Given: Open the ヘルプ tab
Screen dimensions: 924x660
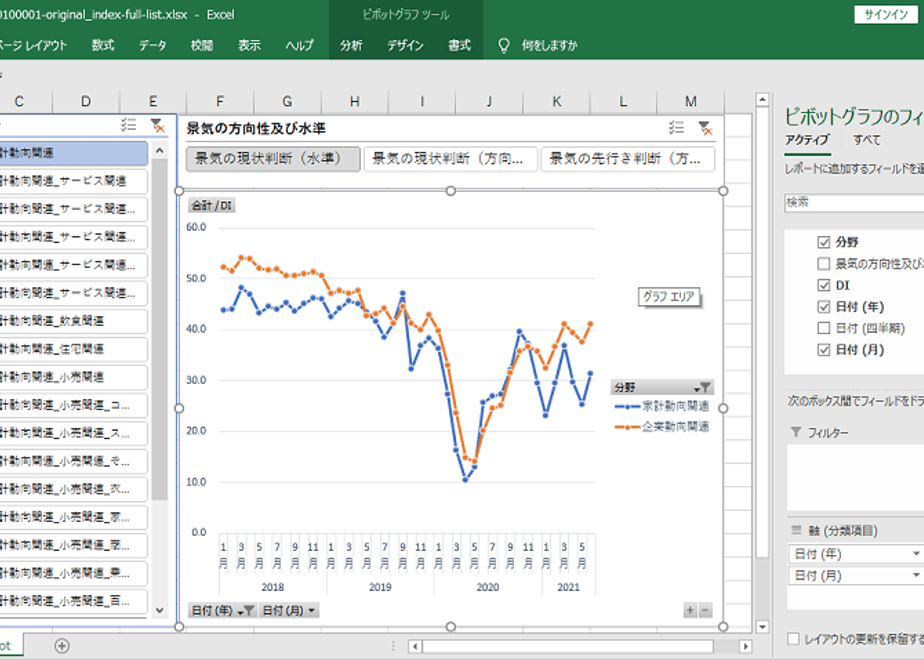Looking at the screenshot, I should [x=299, y=45].
